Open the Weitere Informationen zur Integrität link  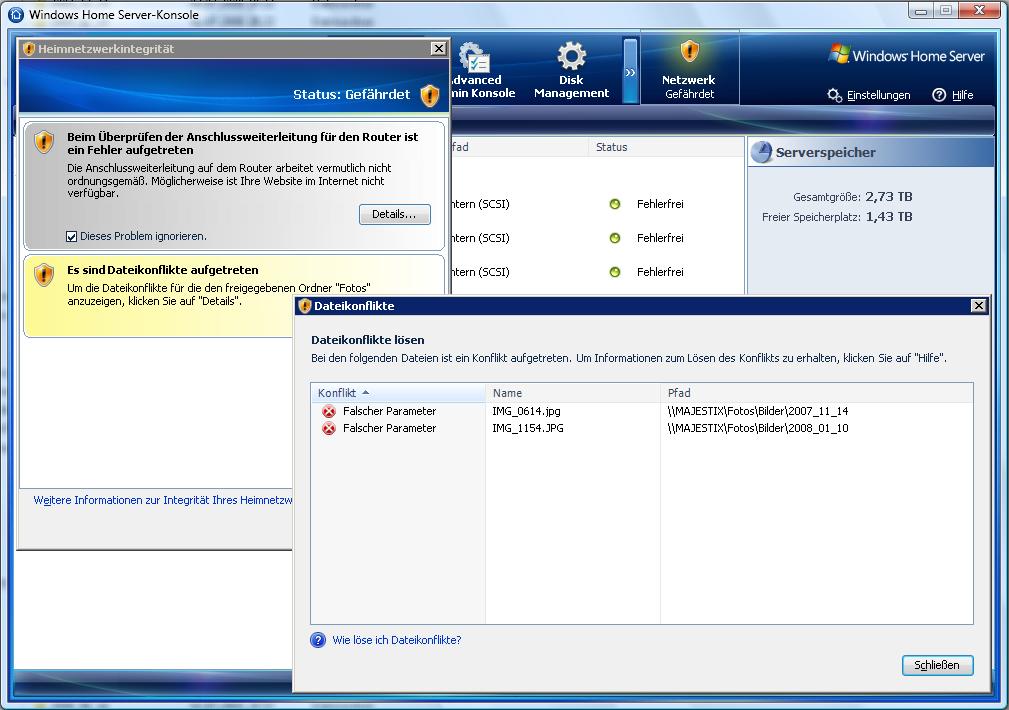[163, 500]
